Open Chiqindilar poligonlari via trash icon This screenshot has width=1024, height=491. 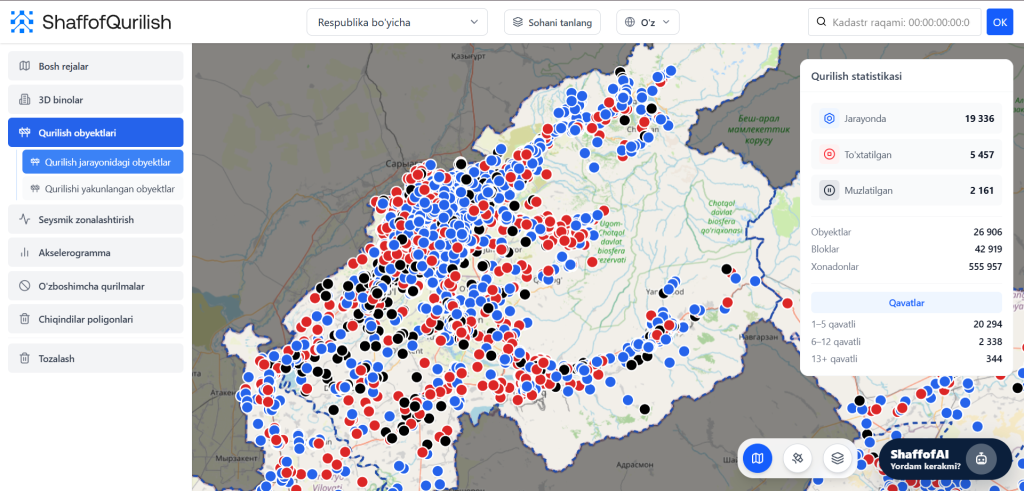[x=24, y=319]
